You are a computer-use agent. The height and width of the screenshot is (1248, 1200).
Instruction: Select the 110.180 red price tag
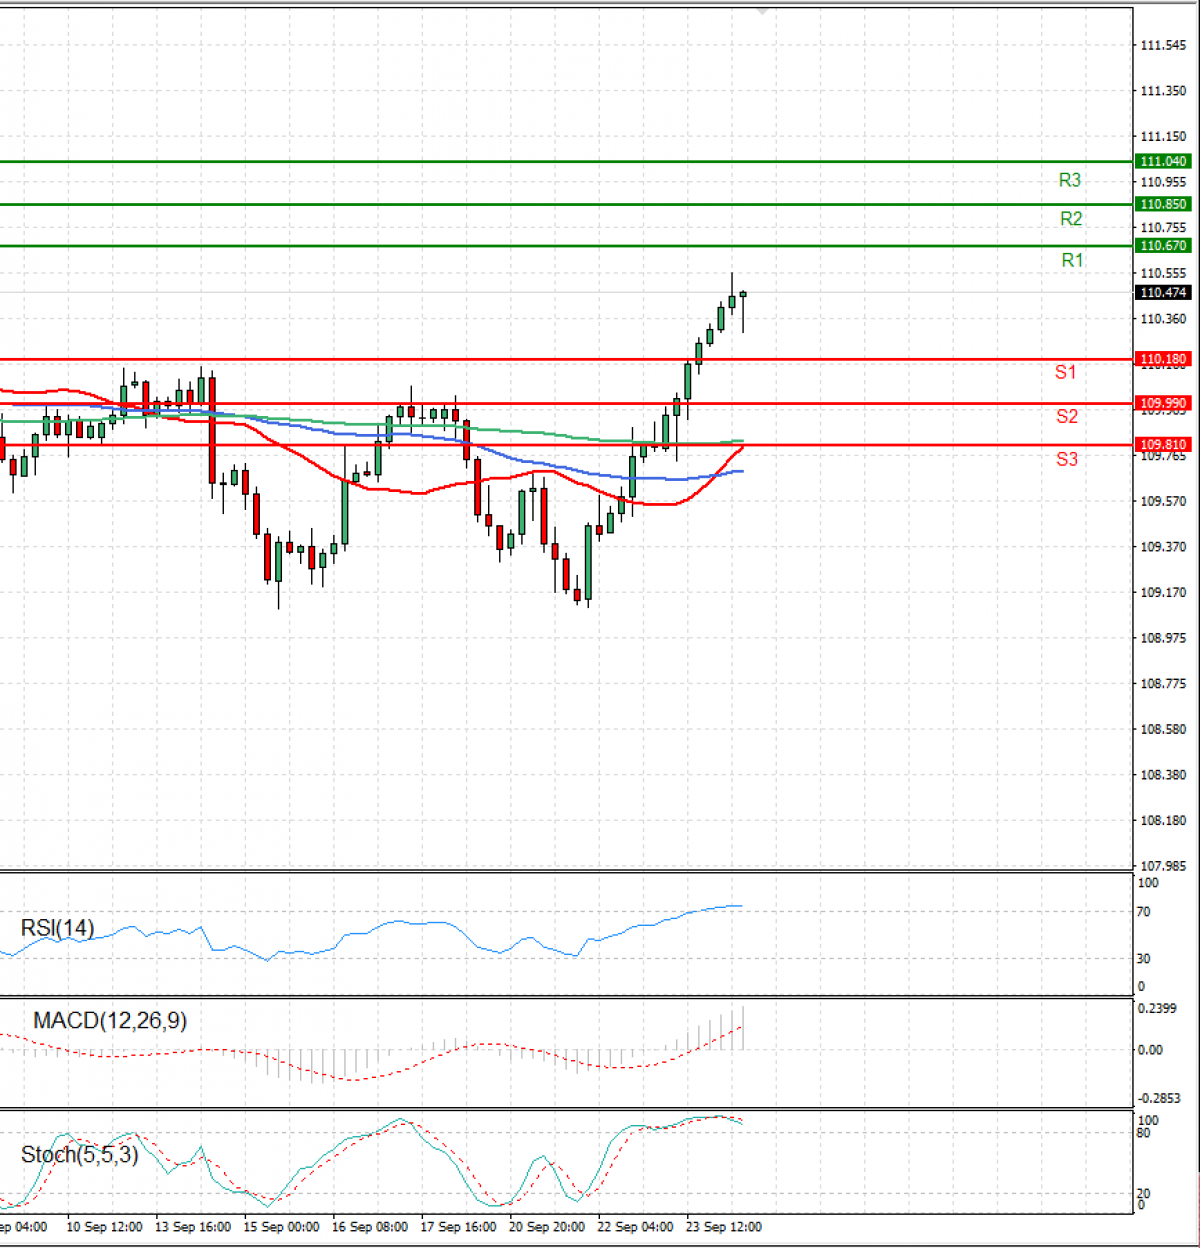(x=1163, y=359)
